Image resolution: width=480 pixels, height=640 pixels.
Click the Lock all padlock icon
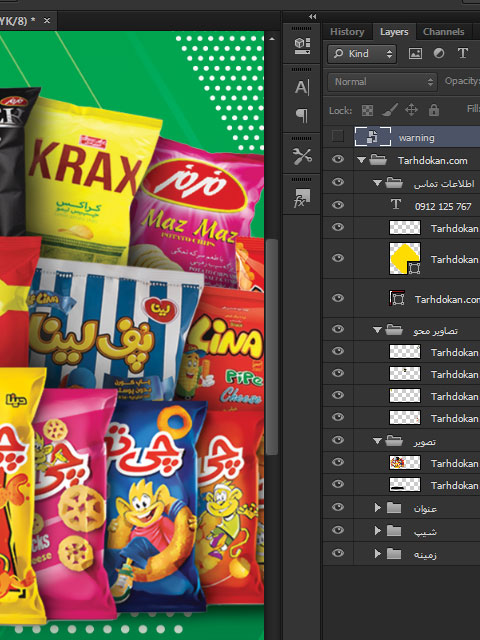point(434,110)
